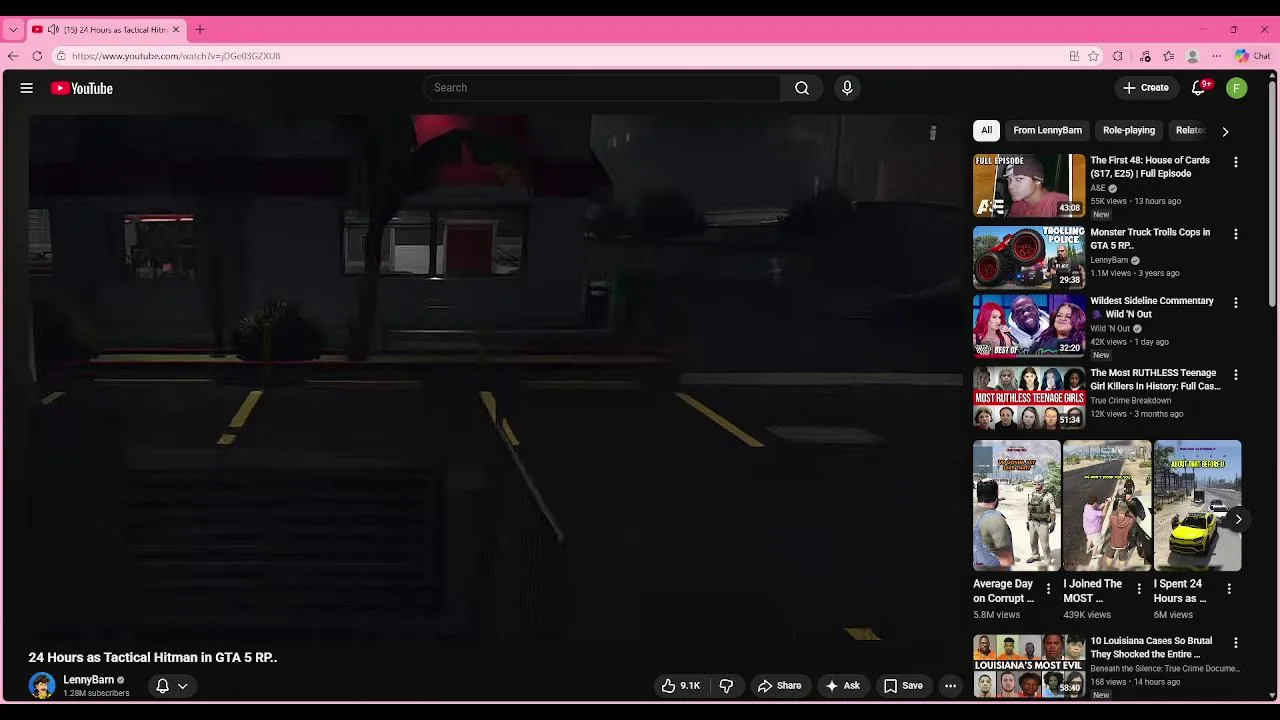Select the Related filter chip
1280x720 pixels.
[1190, 130]
